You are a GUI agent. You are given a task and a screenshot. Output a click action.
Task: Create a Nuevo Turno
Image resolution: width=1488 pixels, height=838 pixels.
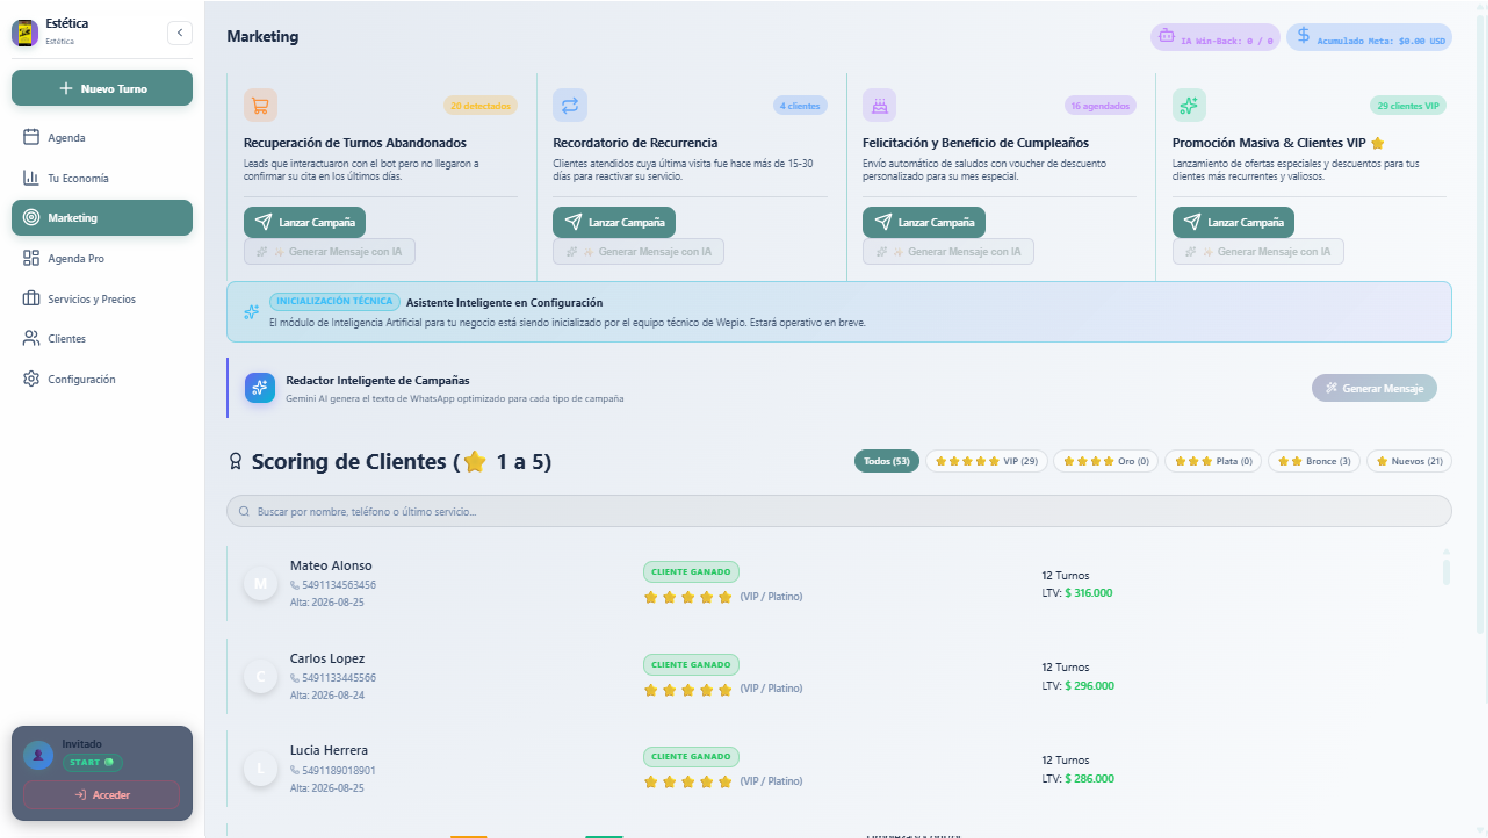click(102, 88)
